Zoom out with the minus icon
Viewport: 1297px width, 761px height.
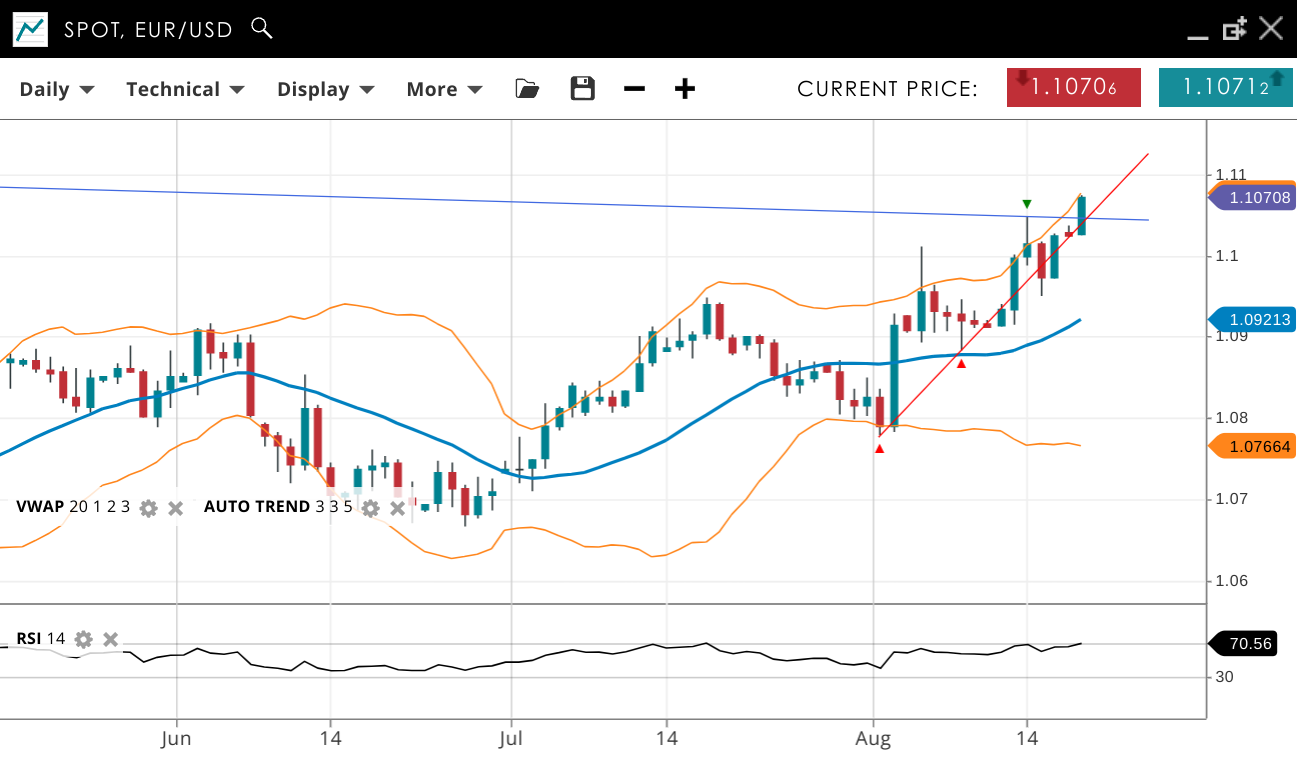[634, 89]
